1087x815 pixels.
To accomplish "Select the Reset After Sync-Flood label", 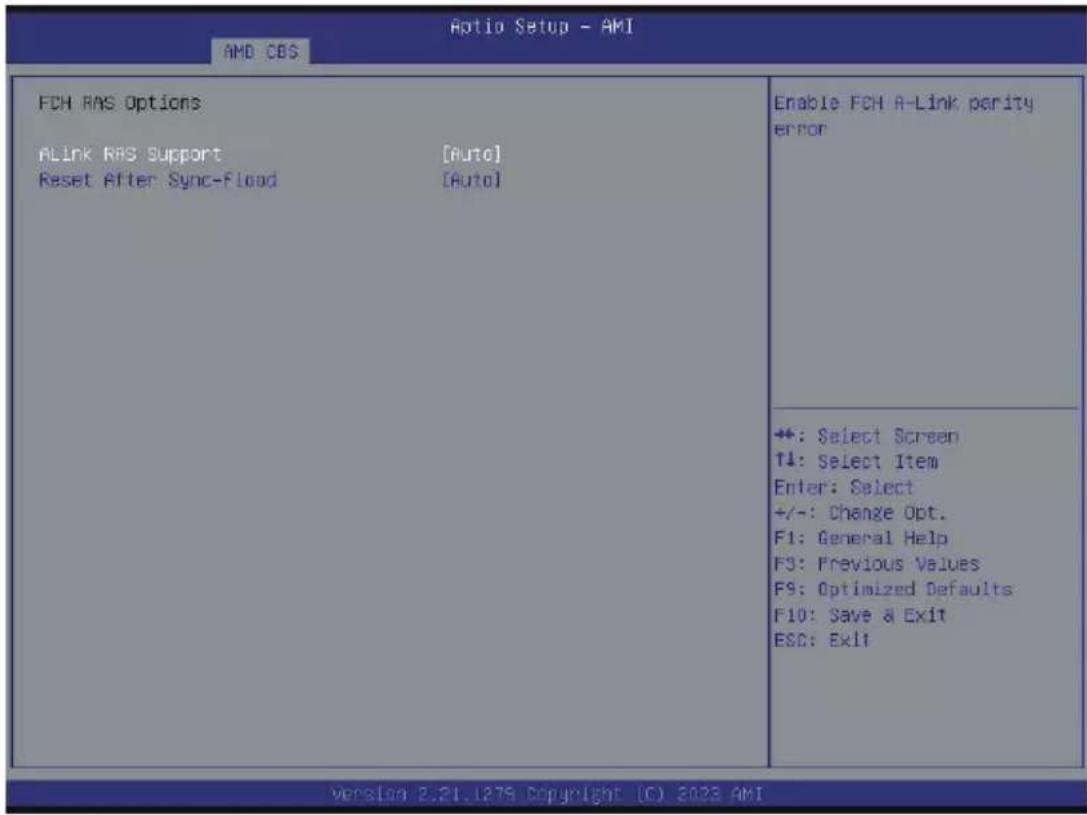I will (x=158, y=180).
